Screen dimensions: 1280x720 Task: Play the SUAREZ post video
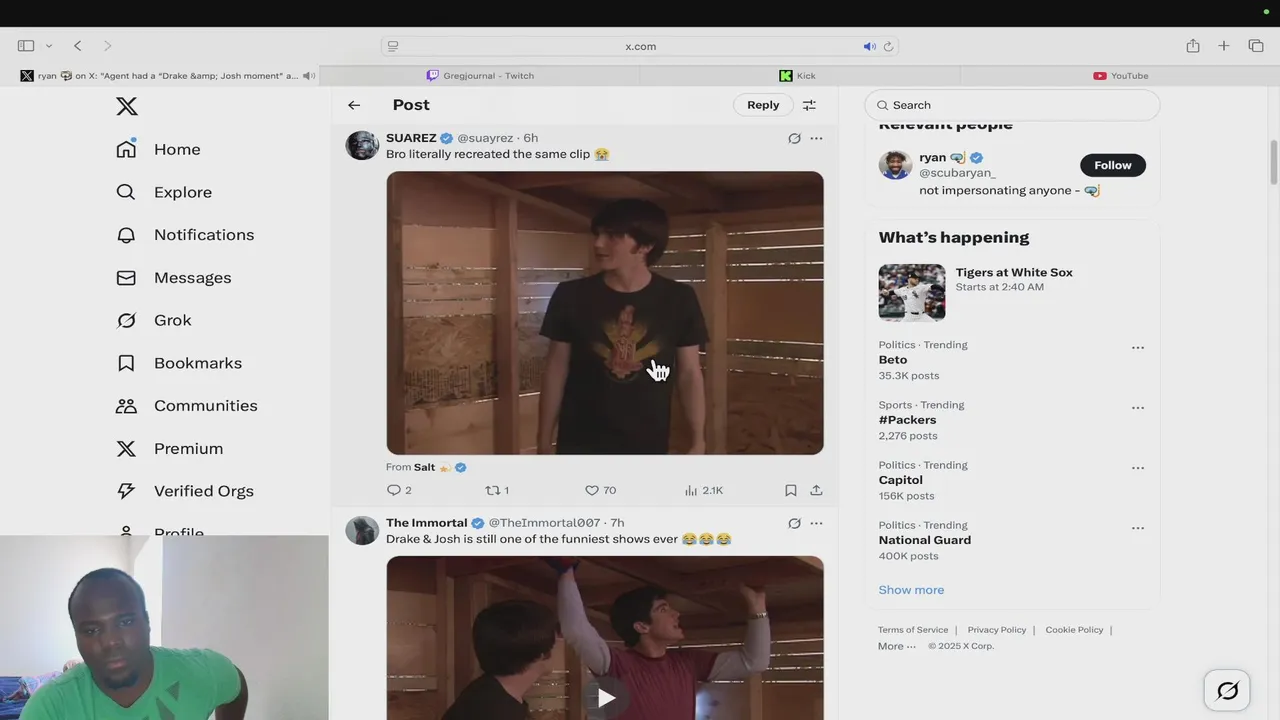click(605, 313)
